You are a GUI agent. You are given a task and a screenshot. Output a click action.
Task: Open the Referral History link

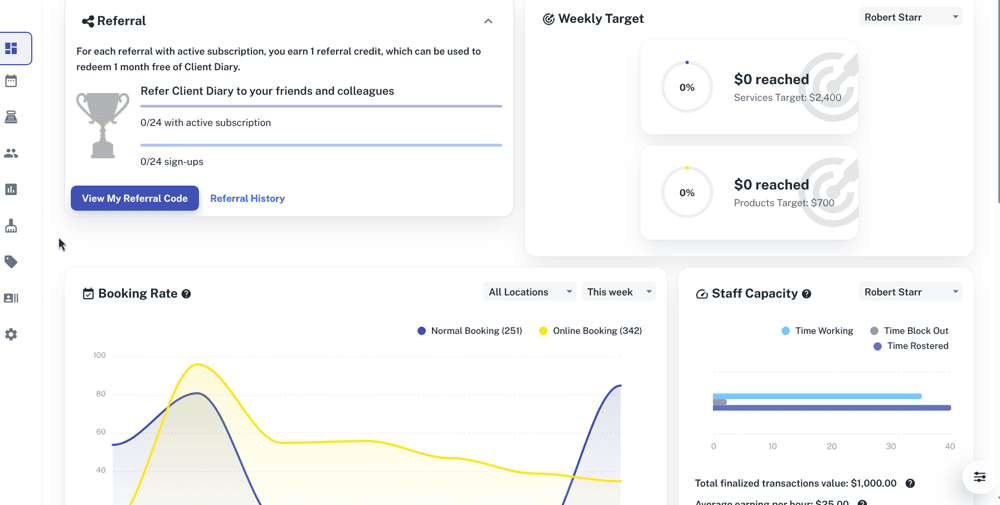[247, 198]
